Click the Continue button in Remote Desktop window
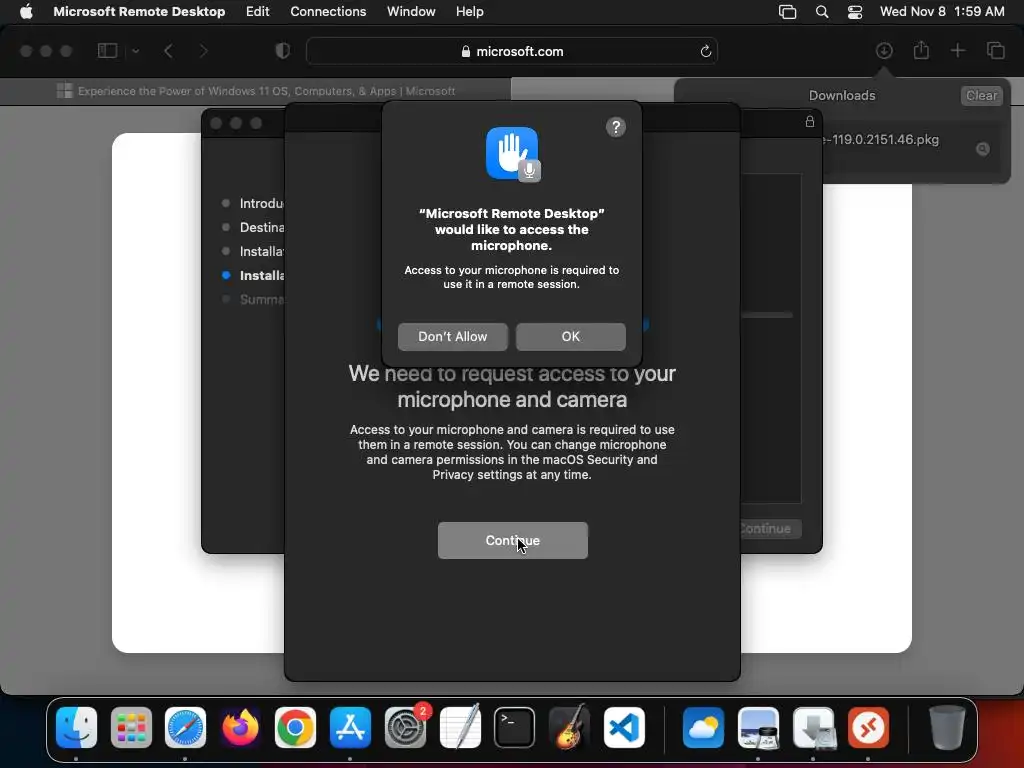The height and width of the screenshot is (768, 1024). point(513,540)
